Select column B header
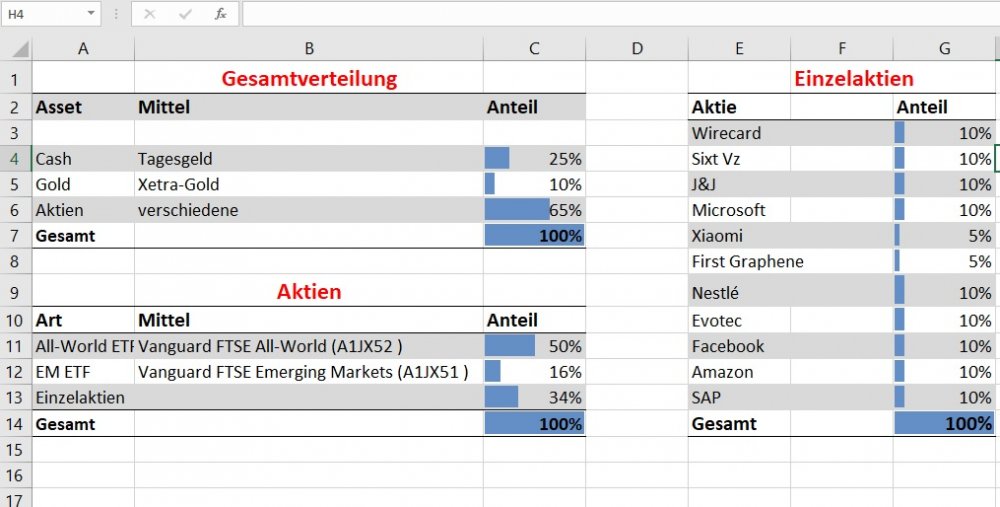 pos(309,49)
